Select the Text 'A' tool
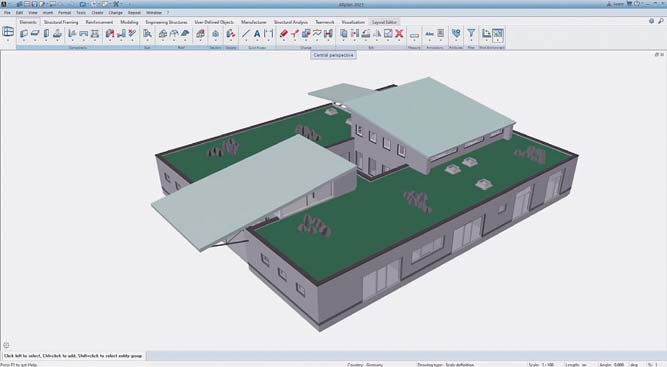 pos(257,33)
